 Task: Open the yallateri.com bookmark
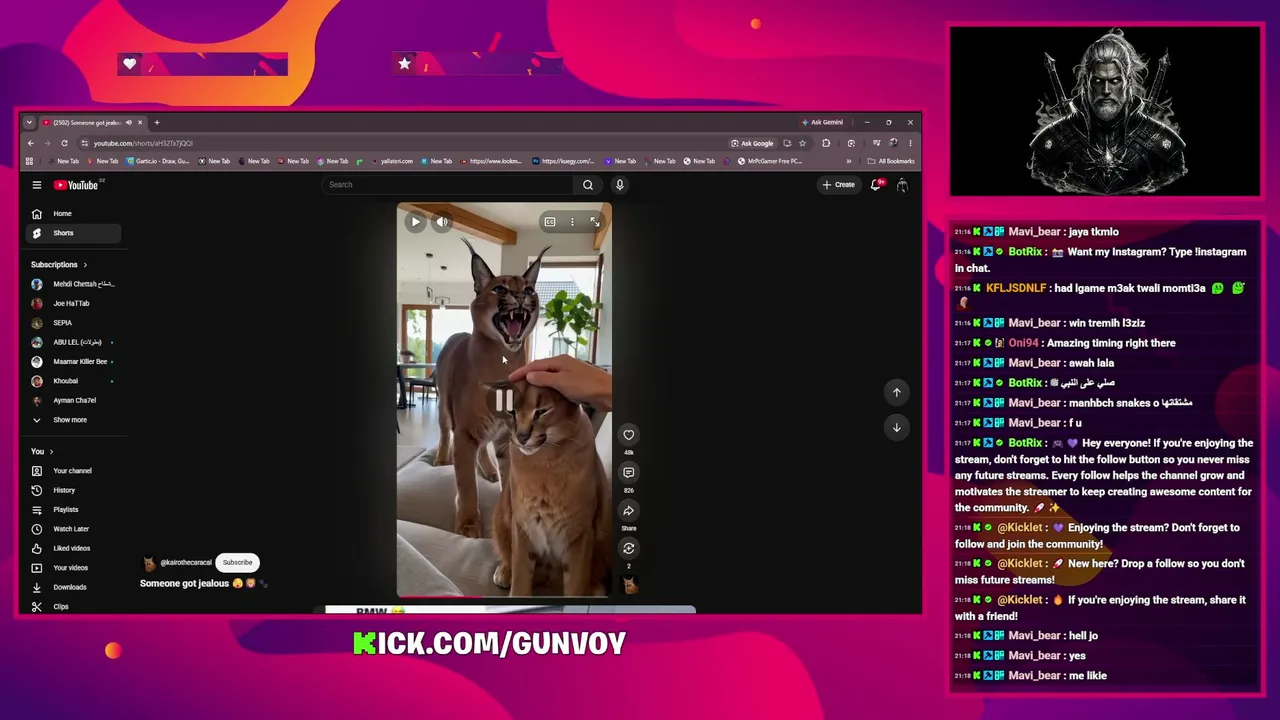tap(391, 161)
